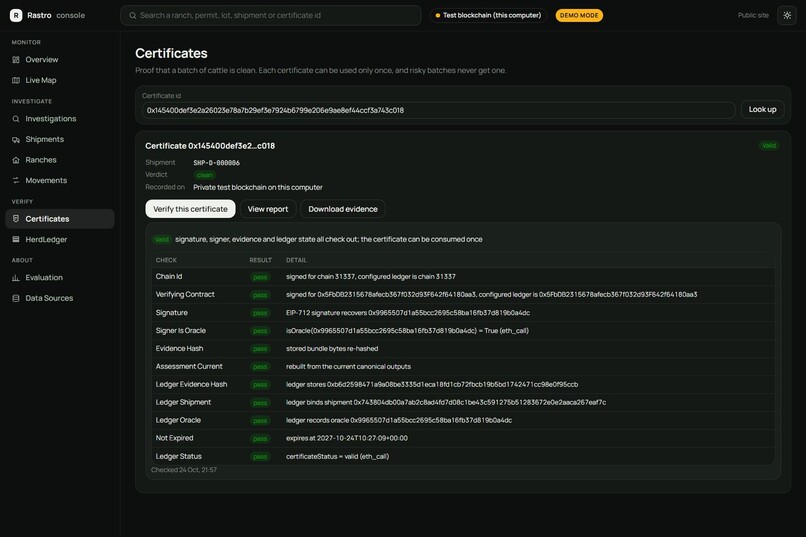This screenshot has width=806, height=537.
Task: Click the Evaluation chart icon
Action: 16,277
